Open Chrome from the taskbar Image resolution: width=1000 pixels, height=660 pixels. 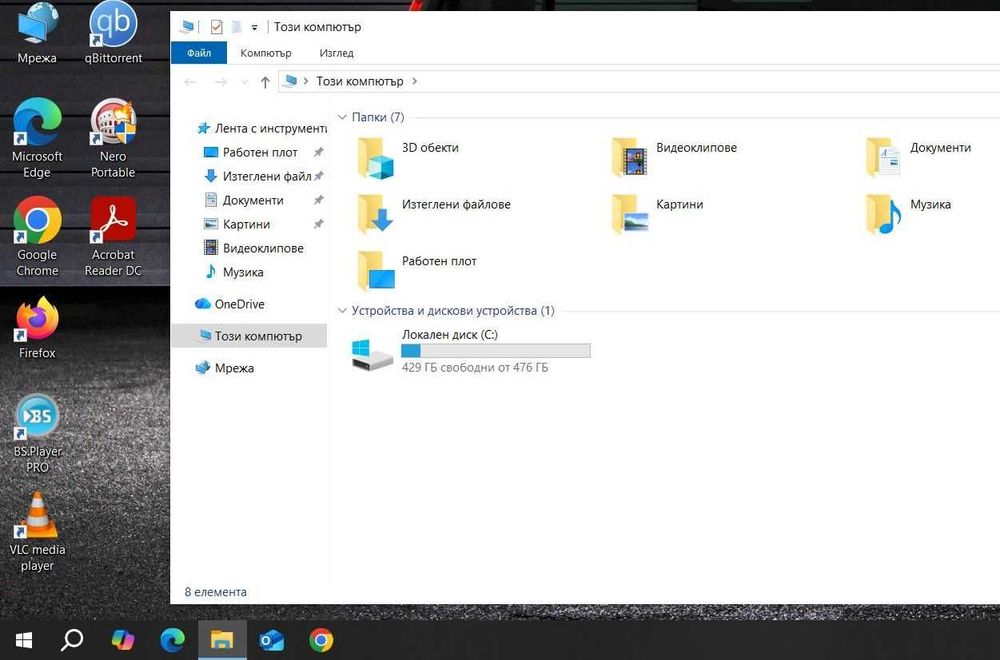[x=321, y=640]
